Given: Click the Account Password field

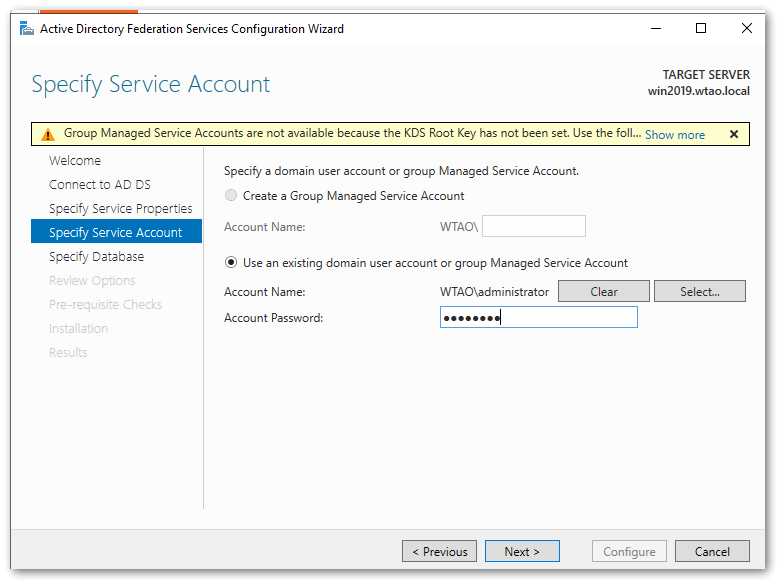Looking at the screenshot, I should tap(538, 318).
